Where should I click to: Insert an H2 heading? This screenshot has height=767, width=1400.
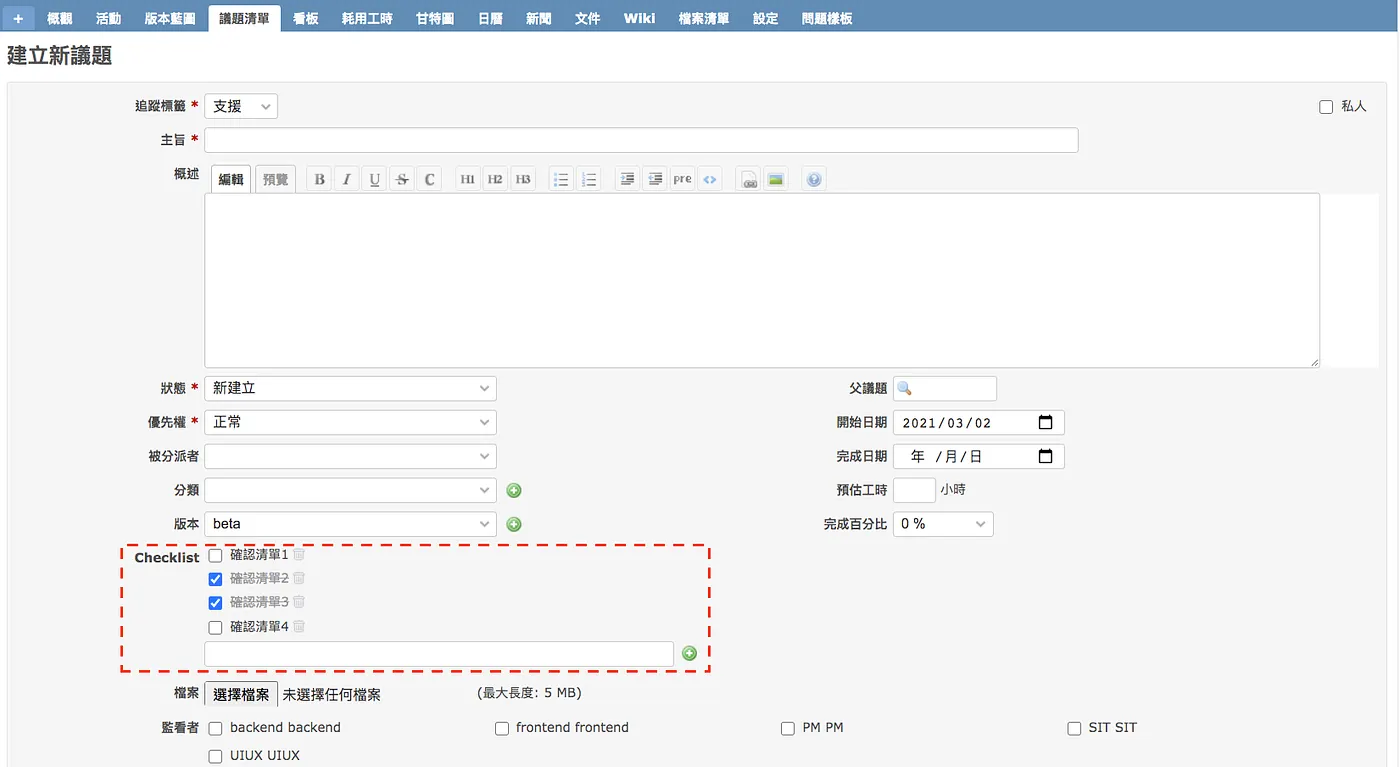(495, 180)
